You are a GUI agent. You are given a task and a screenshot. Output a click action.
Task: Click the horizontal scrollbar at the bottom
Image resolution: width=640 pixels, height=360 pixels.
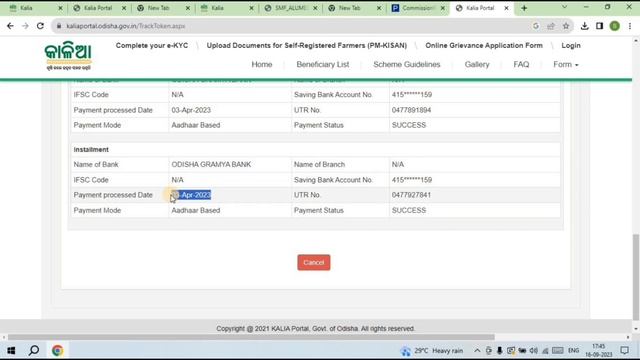tap(251, 337)
